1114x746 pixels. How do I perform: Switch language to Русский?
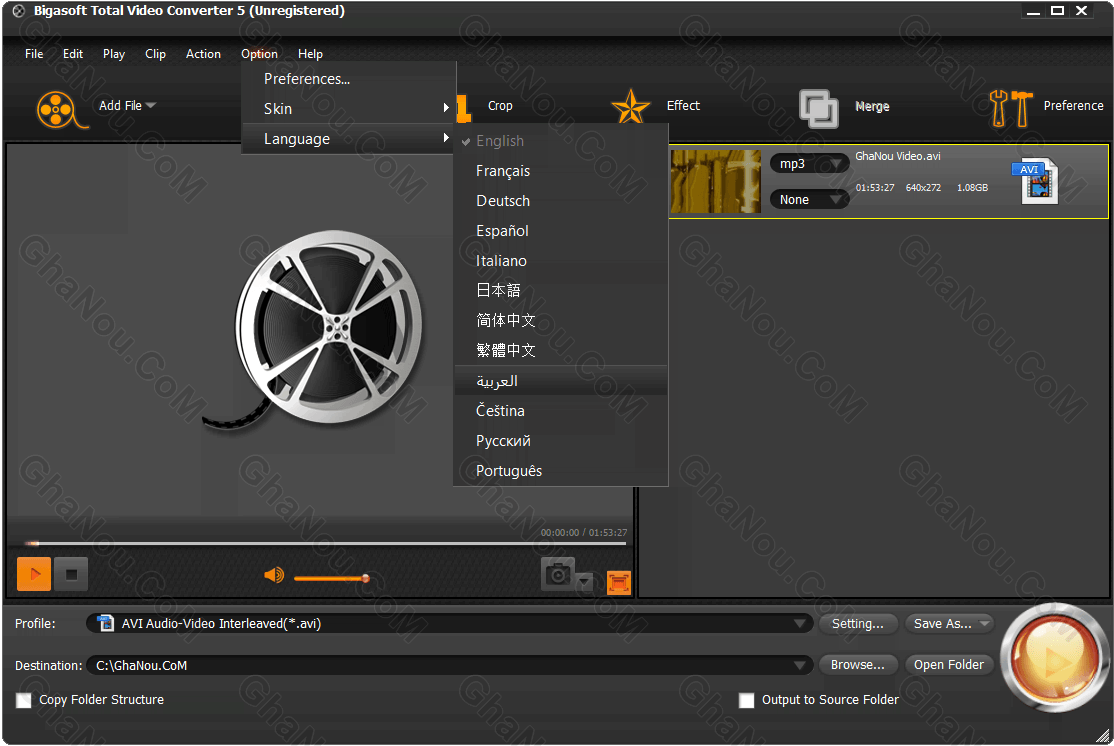[x=561, y=440]
